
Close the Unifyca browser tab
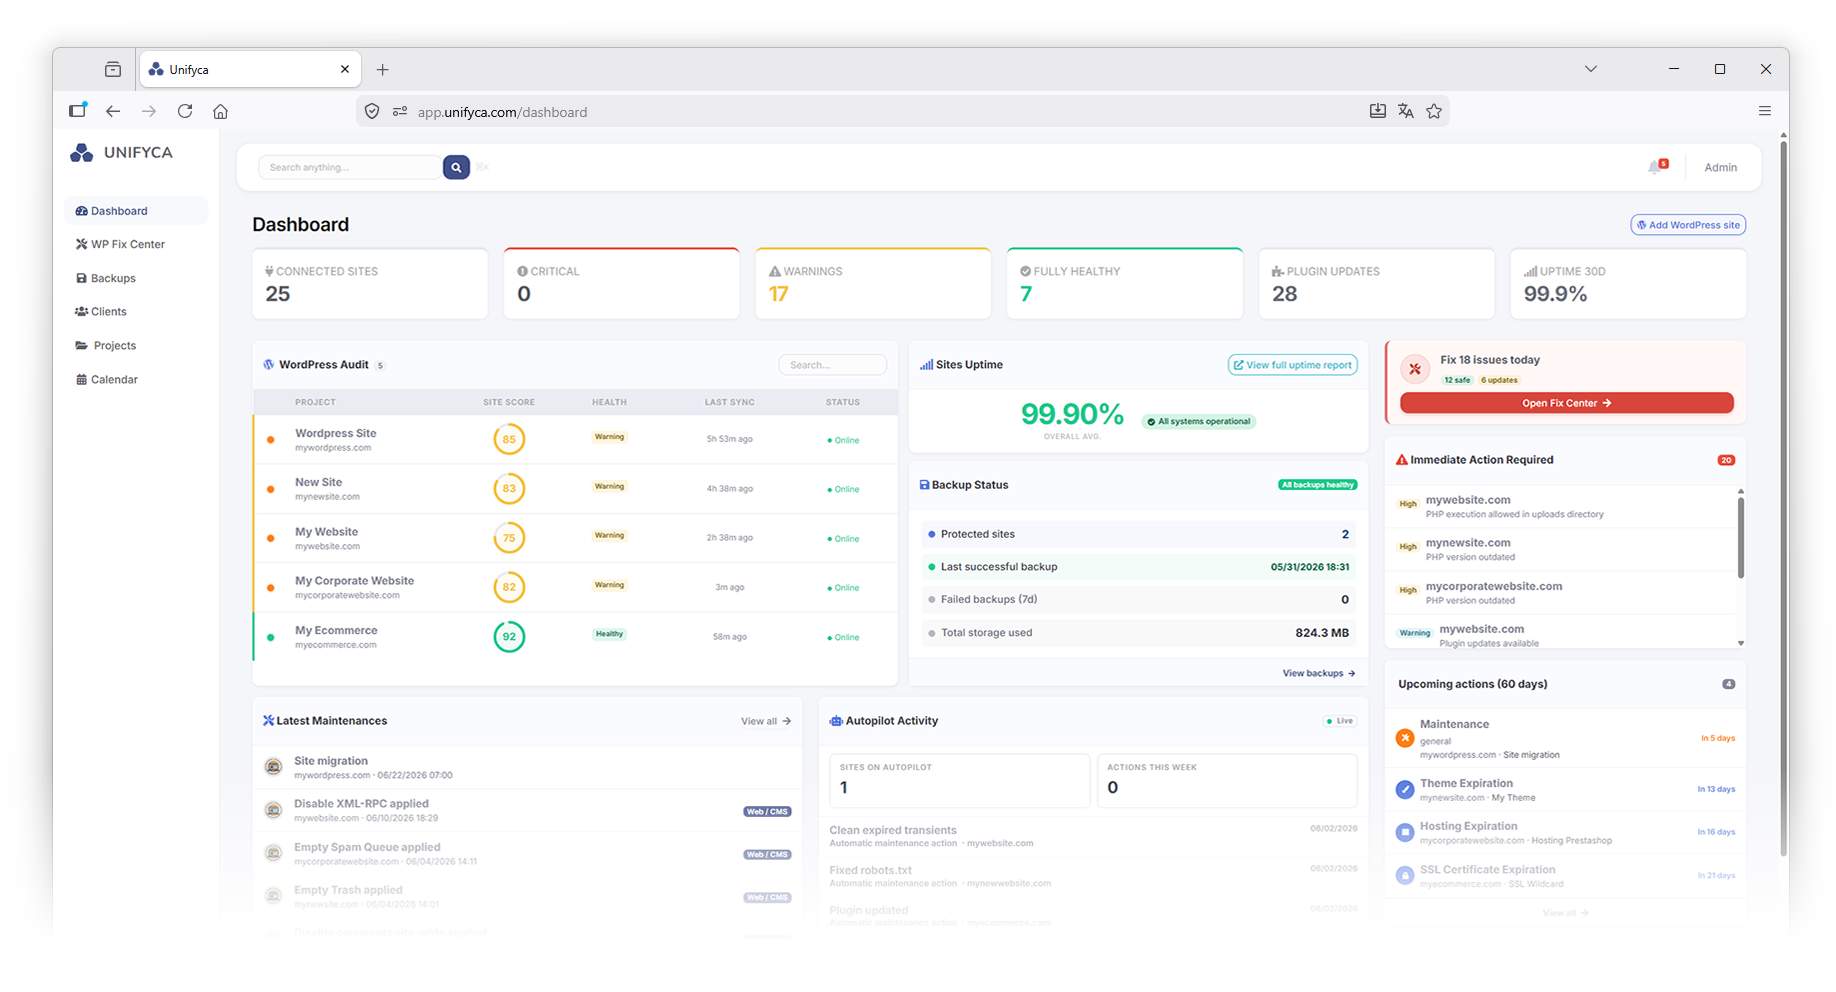345,69
